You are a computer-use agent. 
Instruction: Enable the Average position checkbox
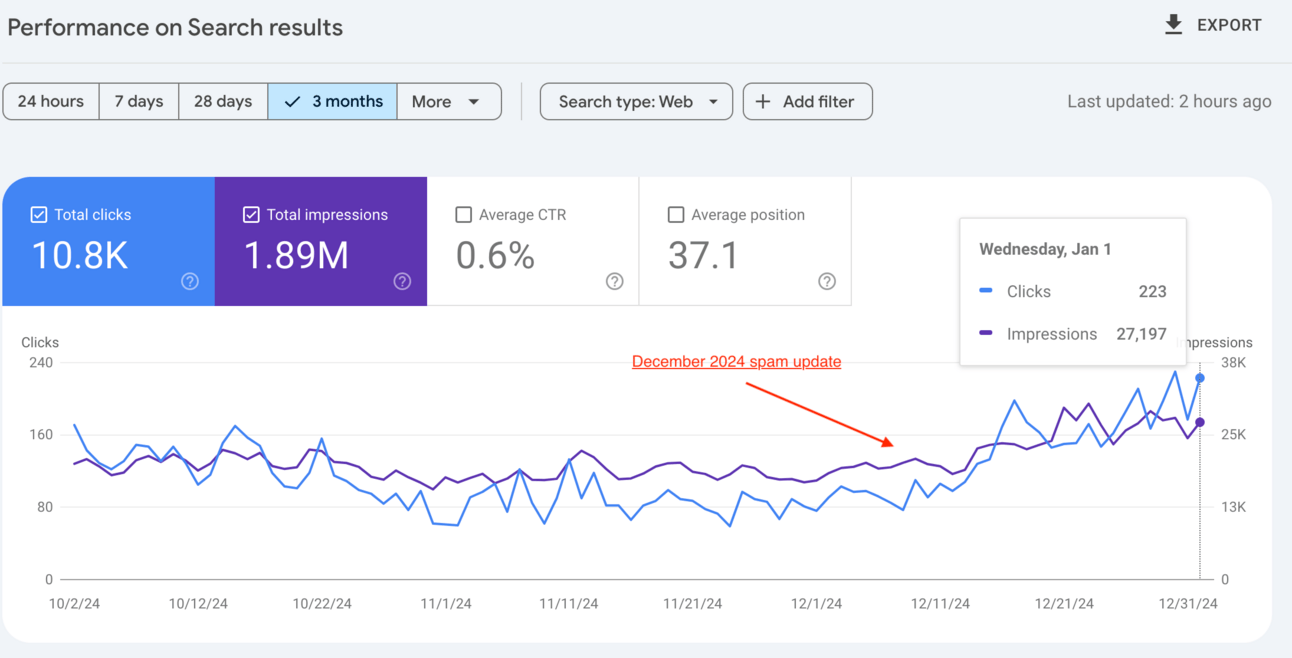[x=676, y=214]
